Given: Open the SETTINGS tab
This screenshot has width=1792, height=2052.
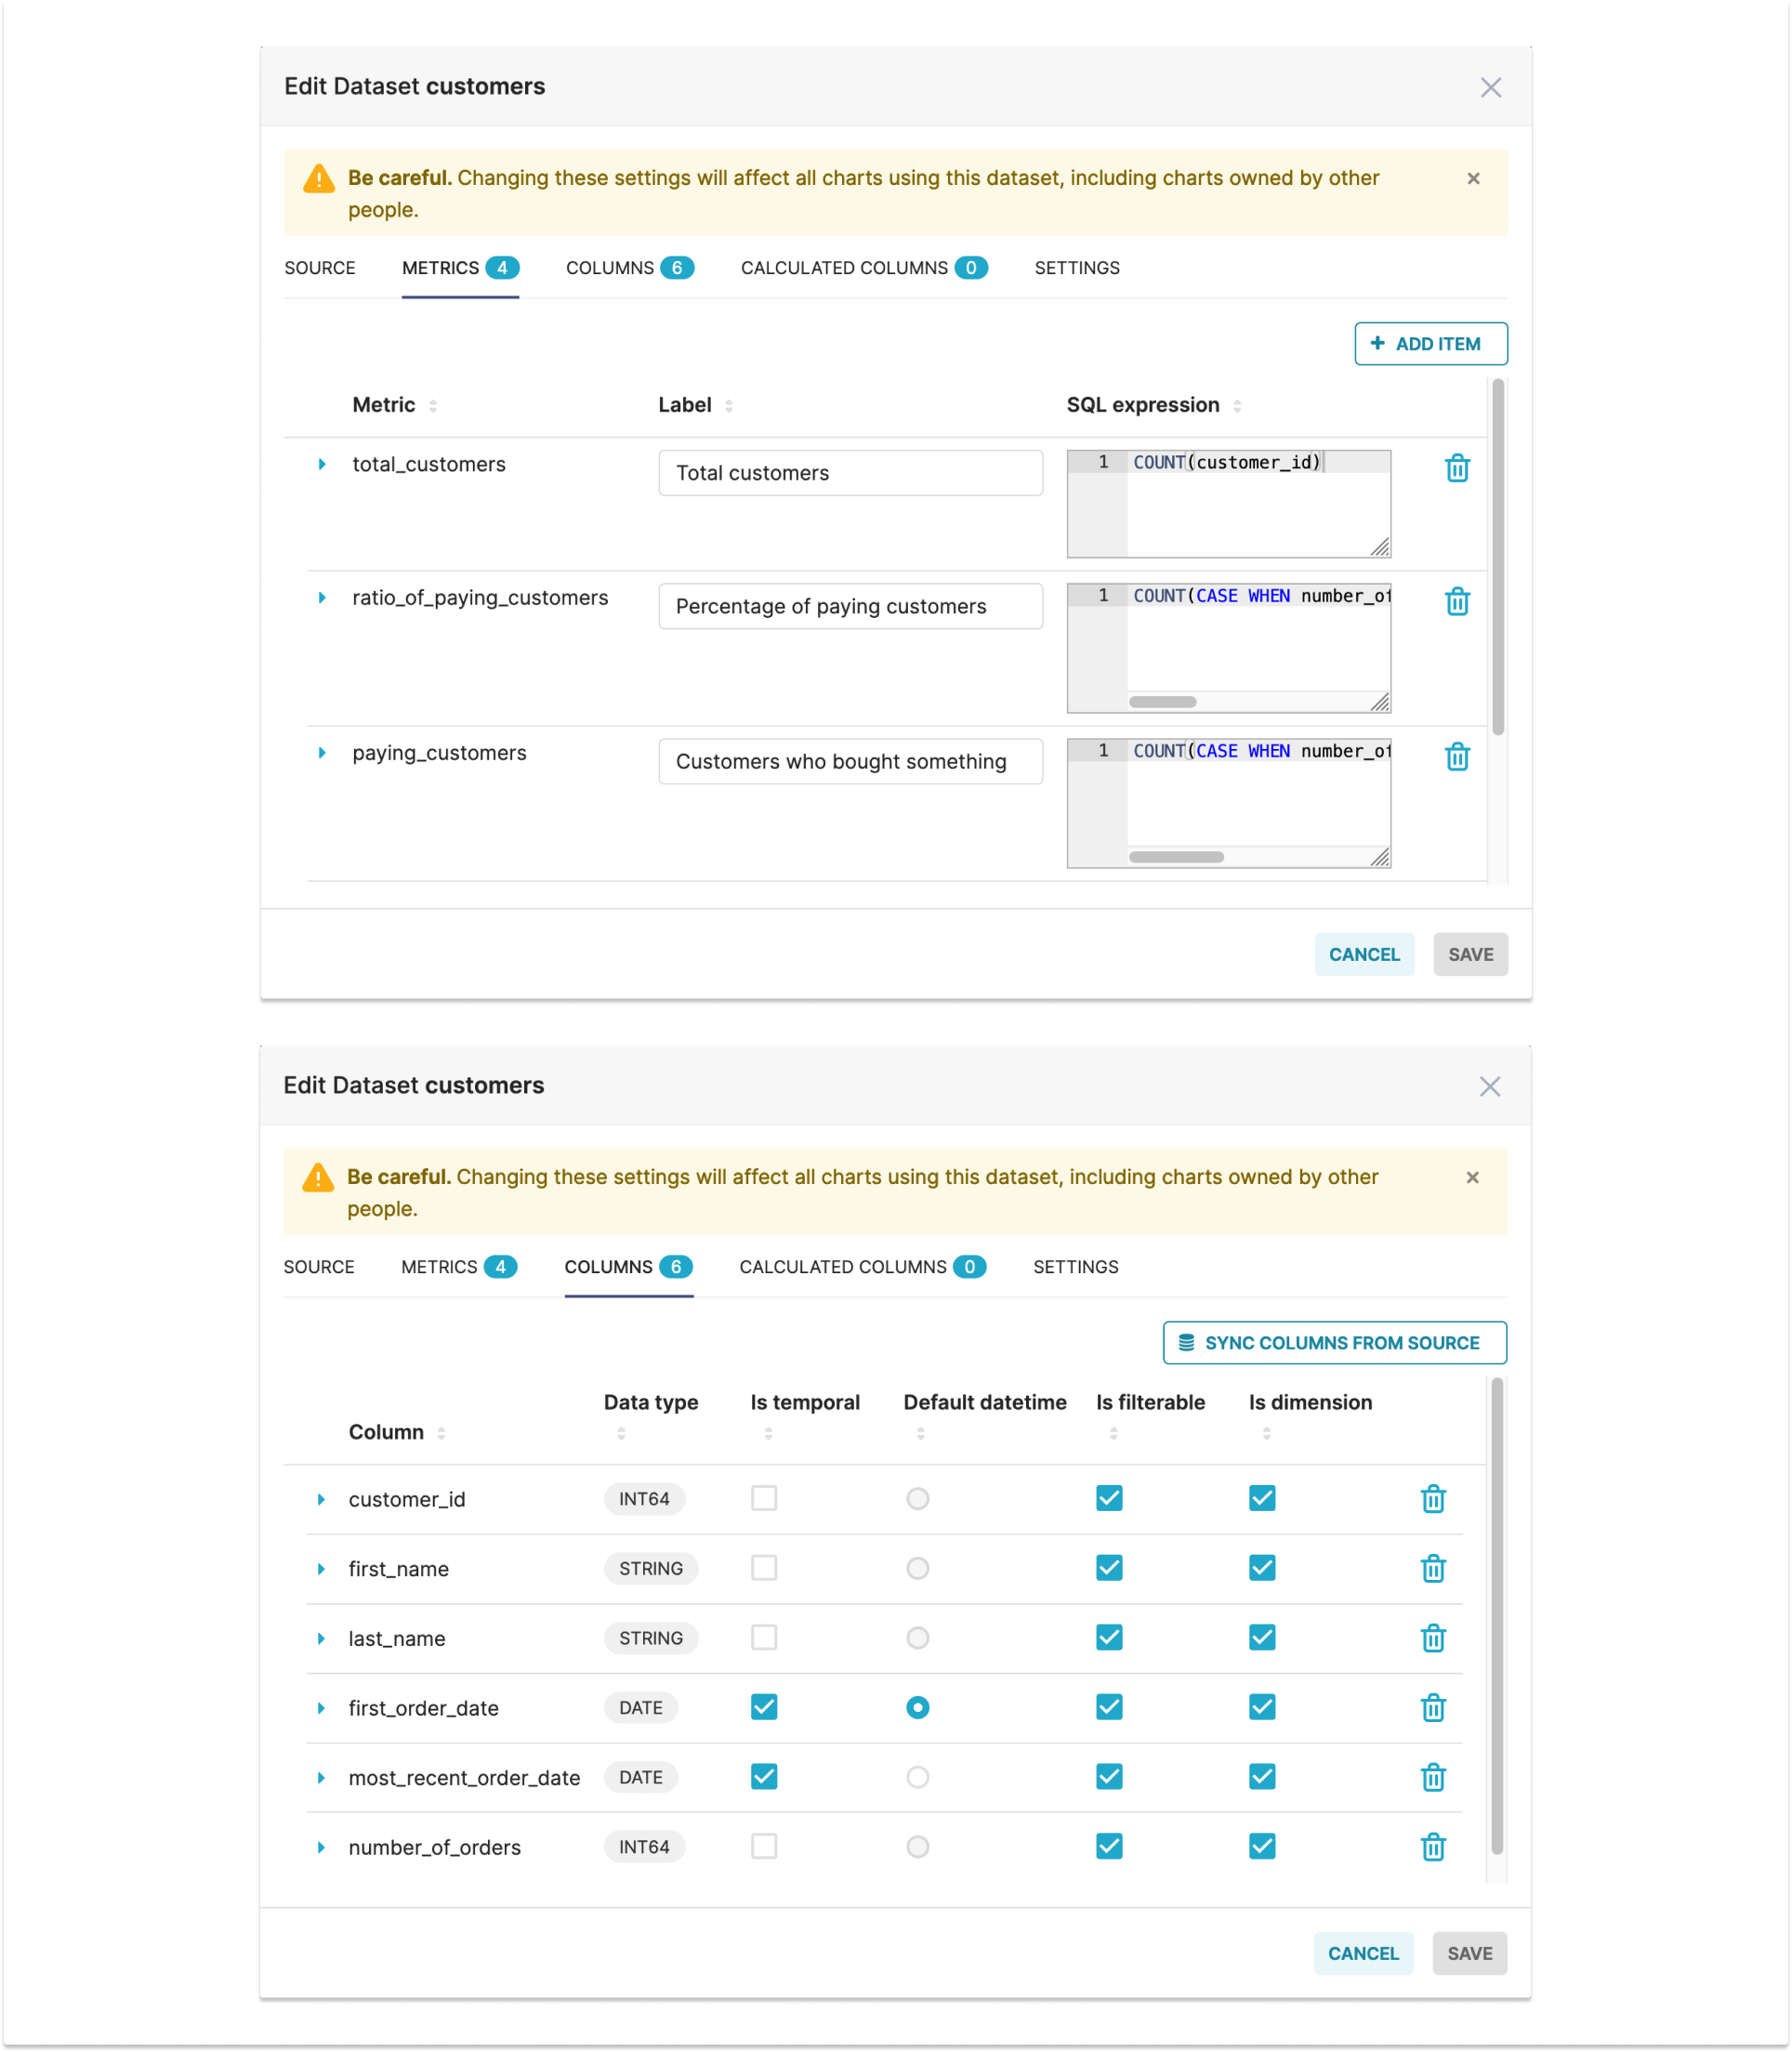Looking at the screenshot, I should click(1076, 268).
